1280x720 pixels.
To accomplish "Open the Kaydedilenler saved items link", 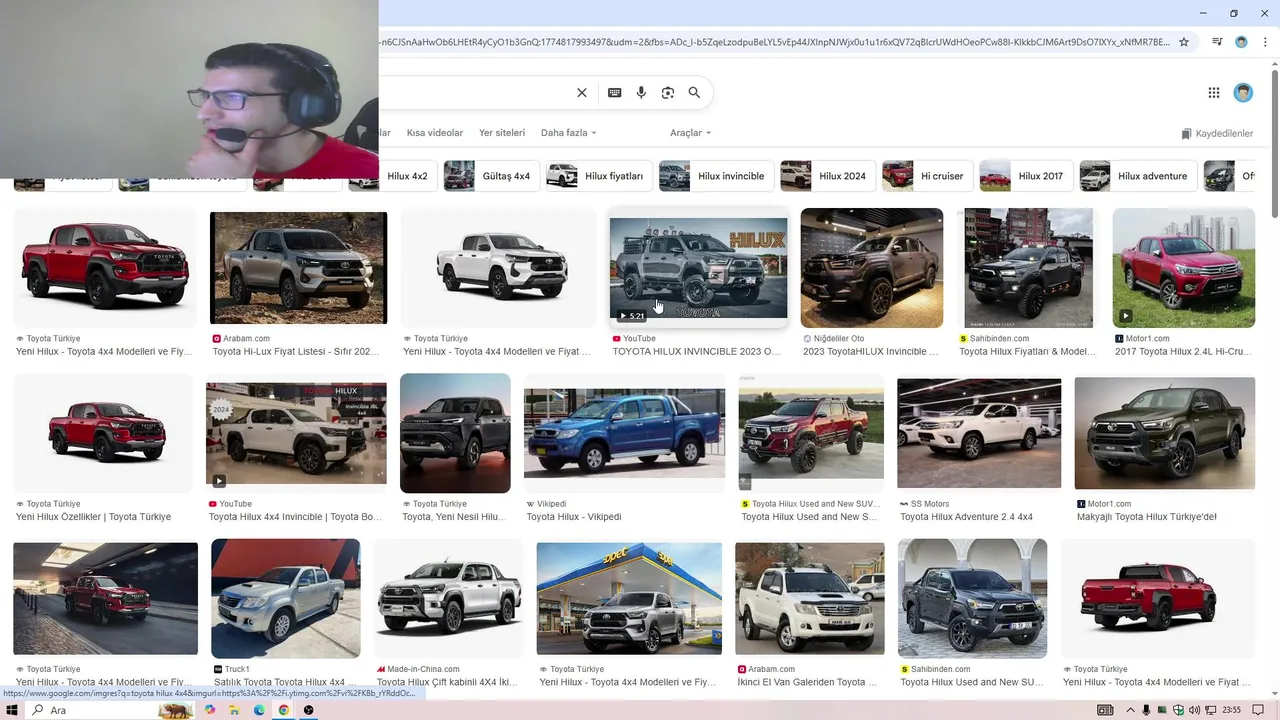I will pos(1217,133).
